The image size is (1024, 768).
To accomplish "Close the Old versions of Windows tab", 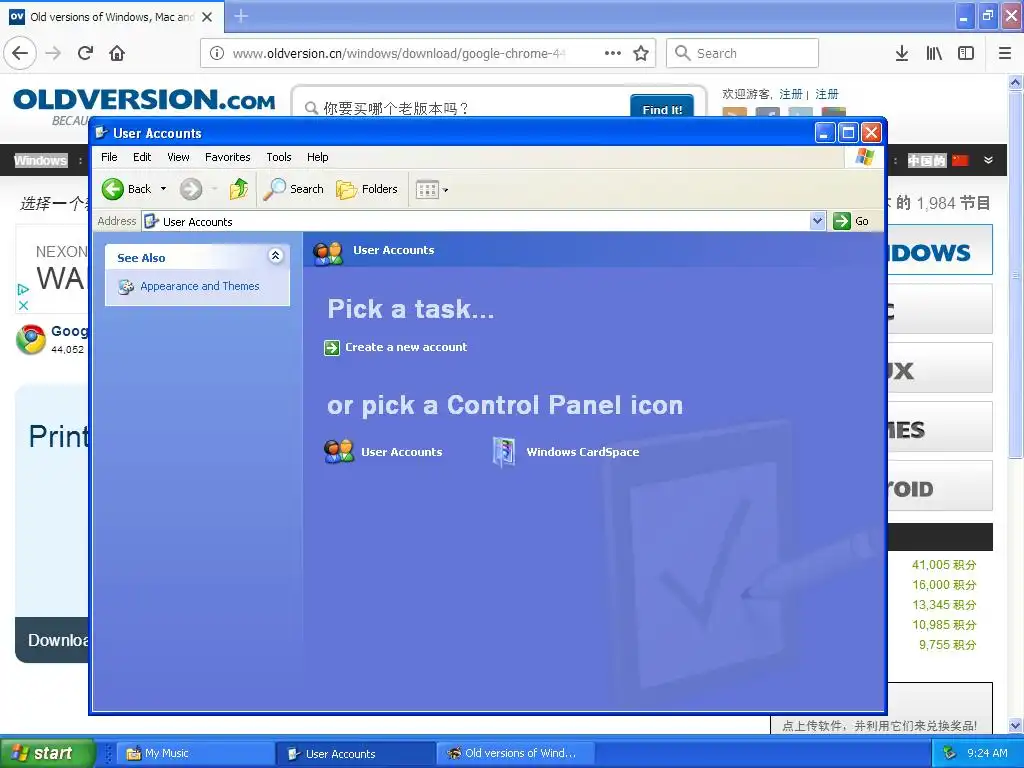I will (207, 17).
